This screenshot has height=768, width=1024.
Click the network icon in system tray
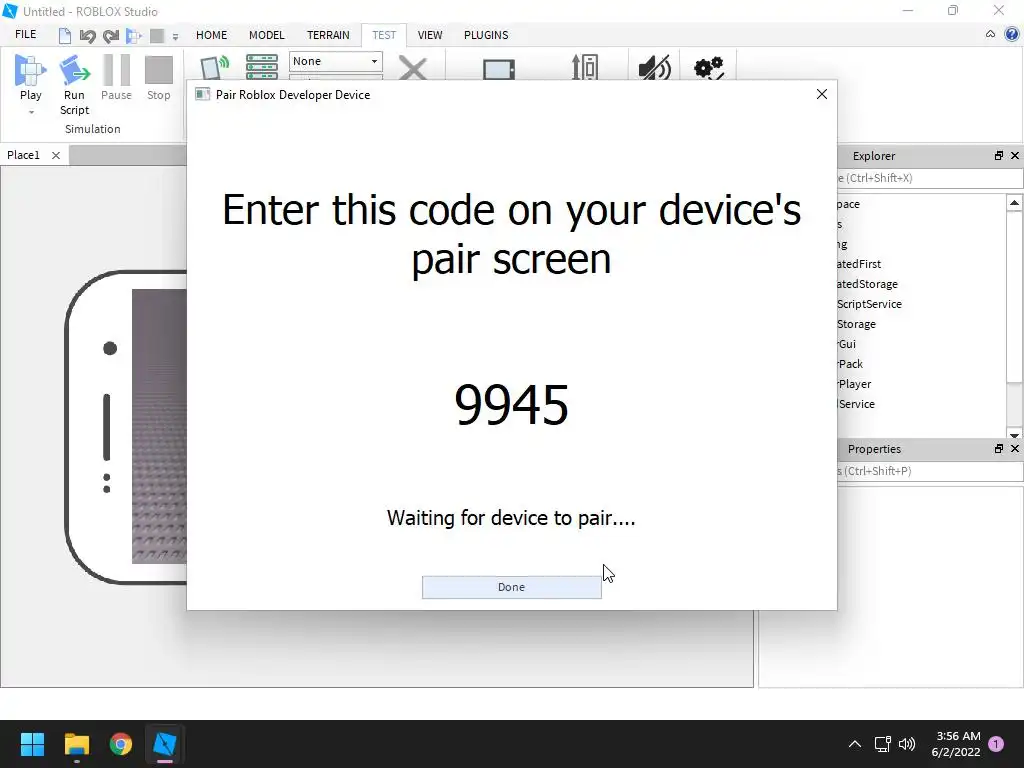pos(882,744)
